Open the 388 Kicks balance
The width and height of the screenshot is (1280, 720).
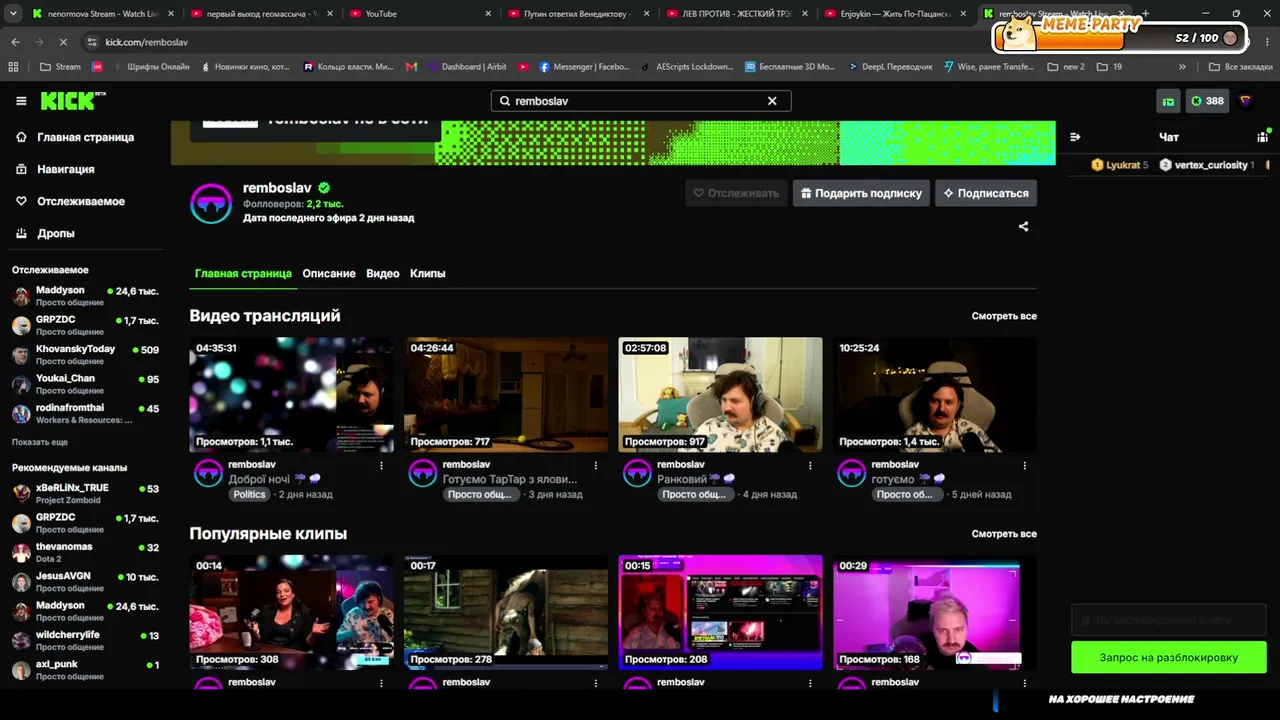[1207, 101]
